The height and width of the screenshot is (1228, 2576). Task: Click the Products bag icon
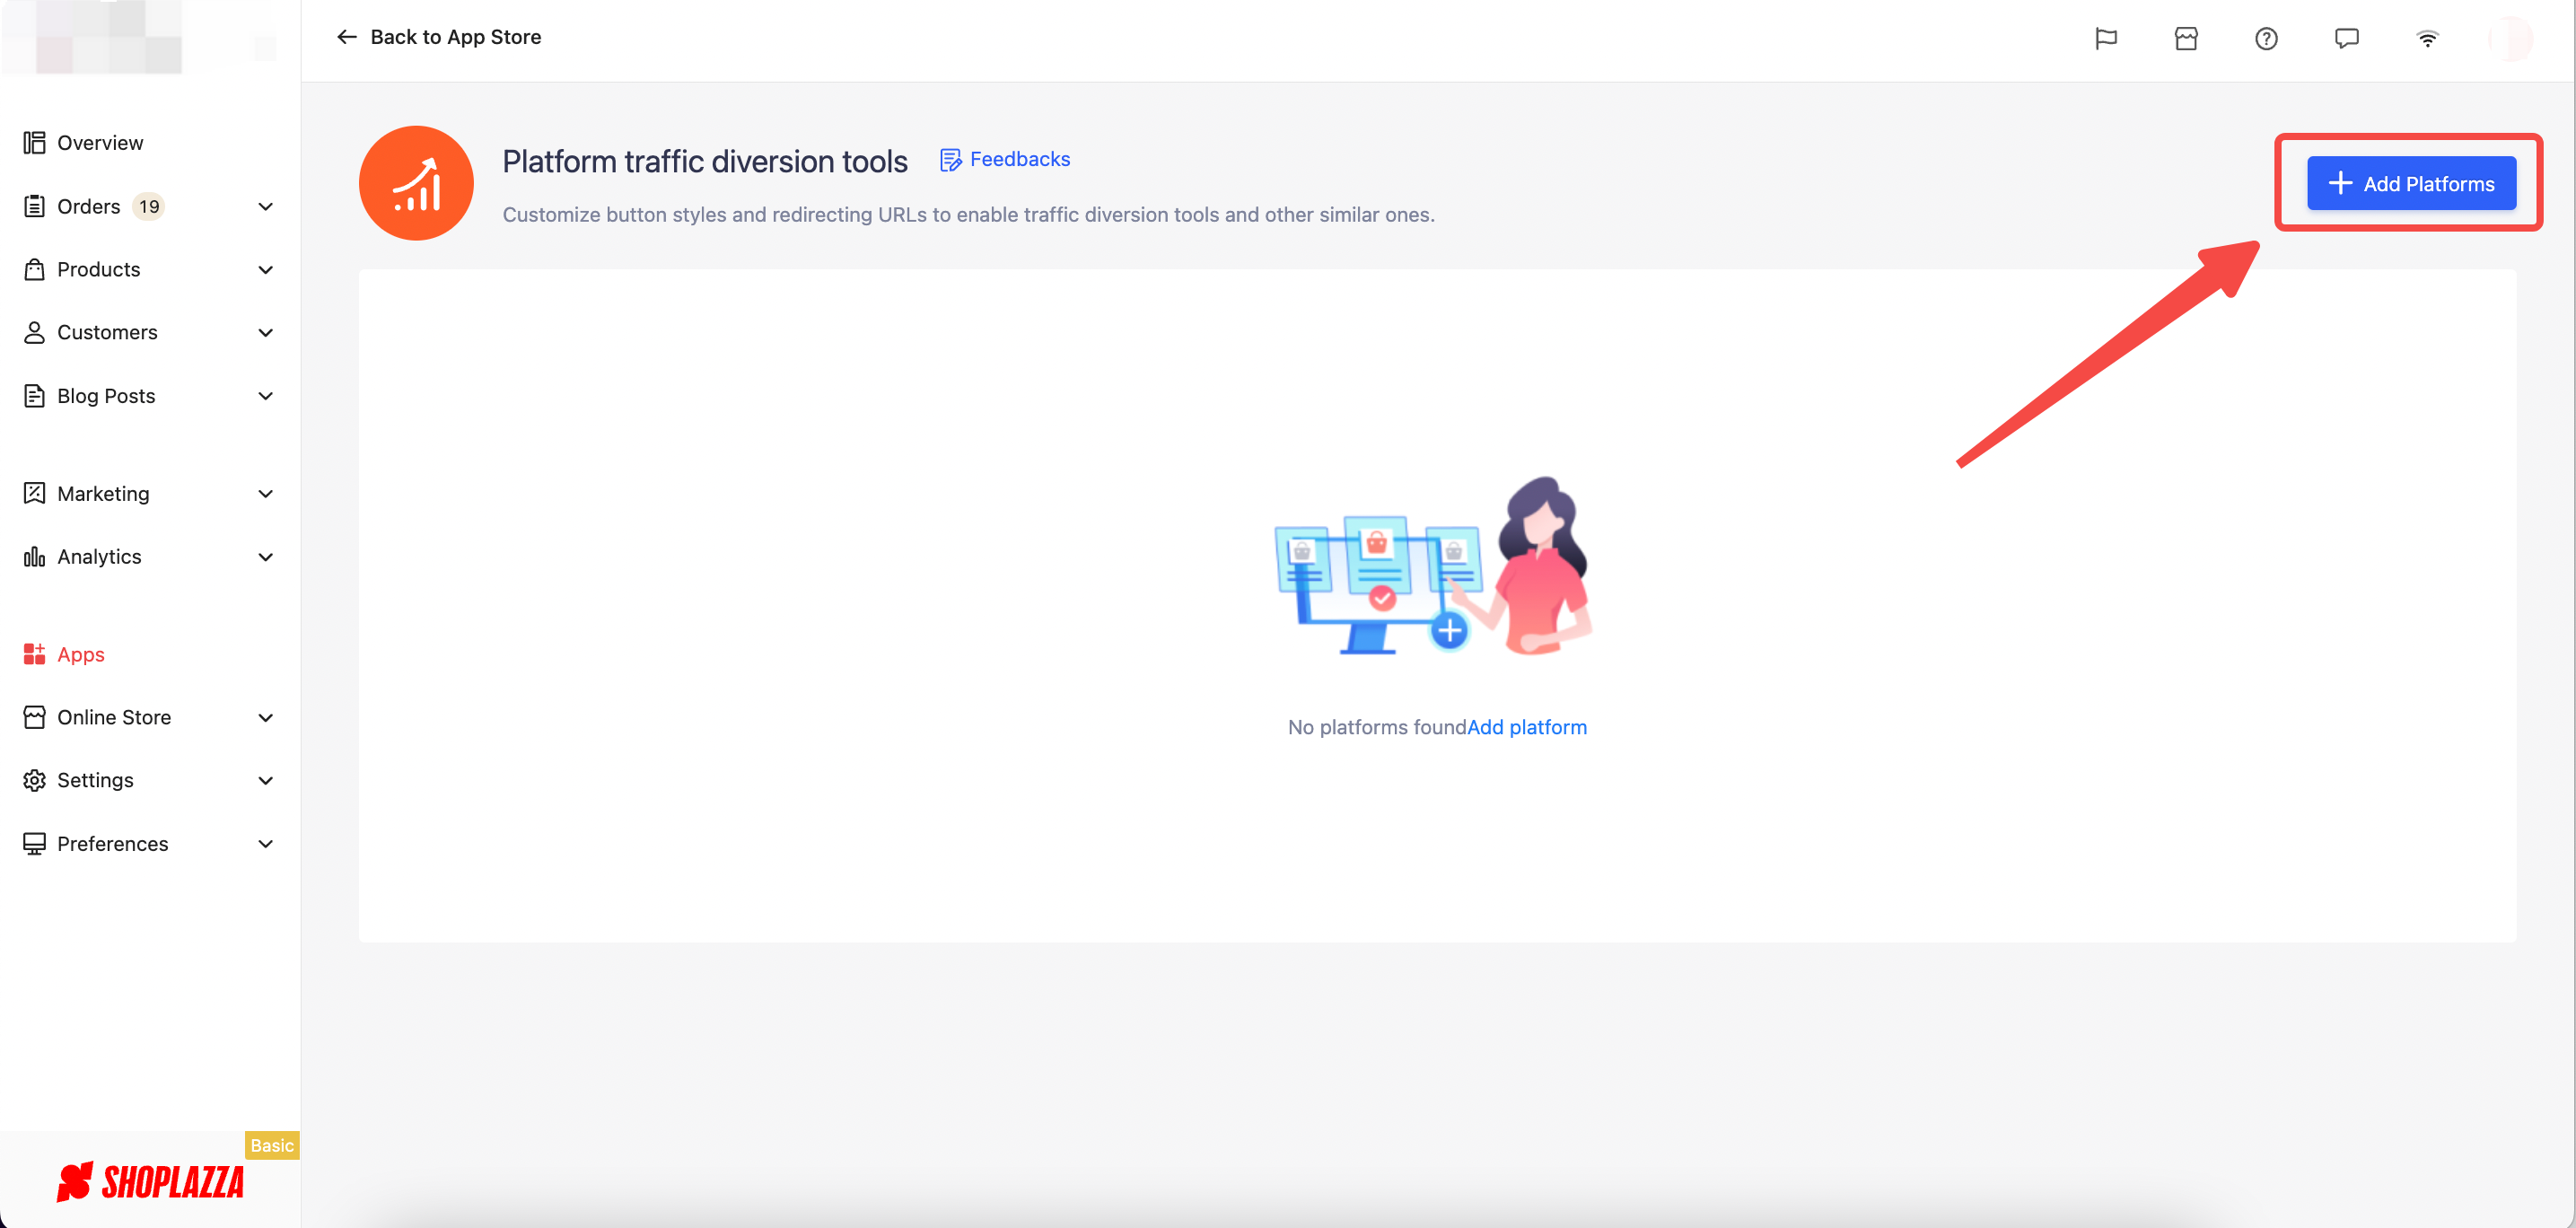pos(35,269)
